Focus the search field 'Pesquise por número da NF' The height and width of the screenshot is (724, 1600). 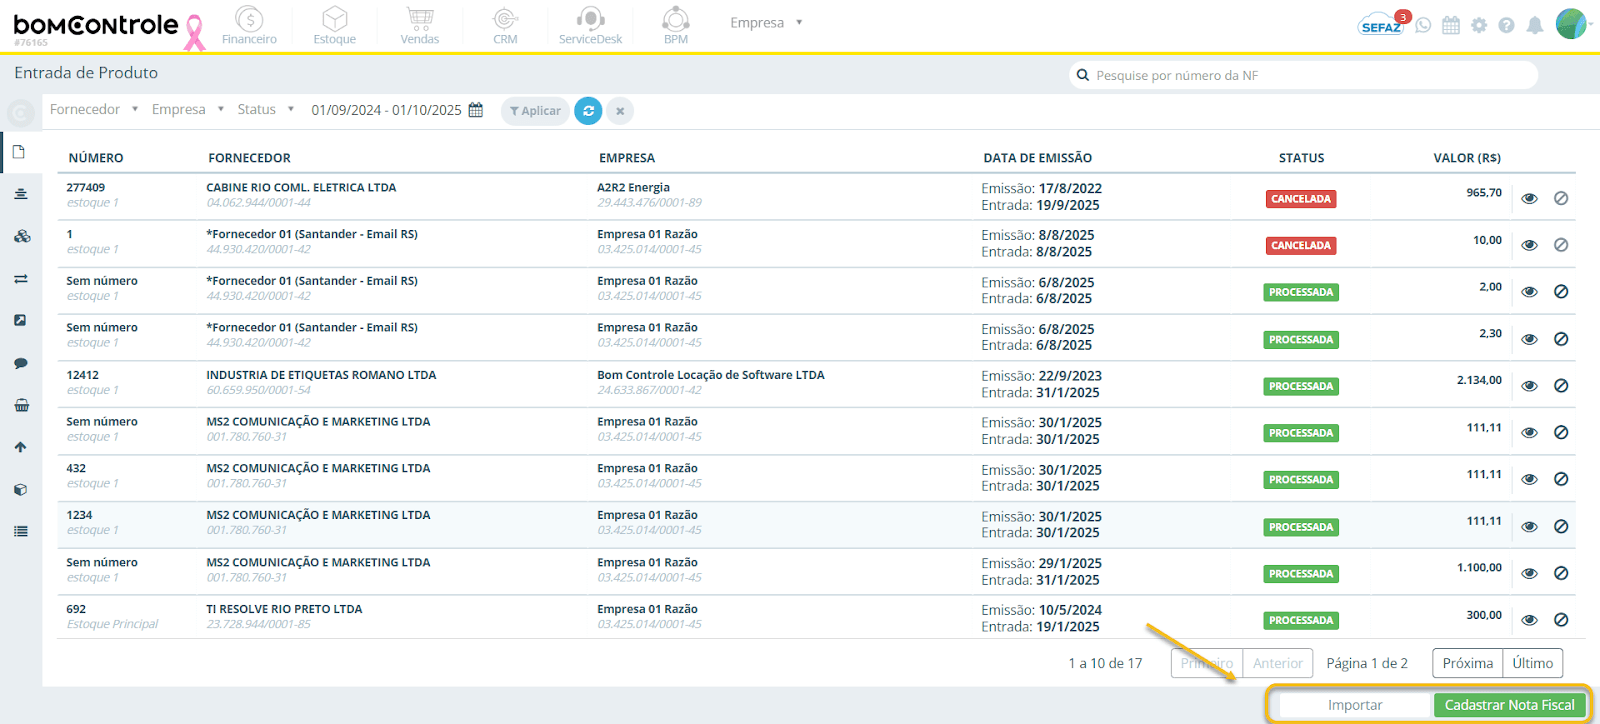1304,75
